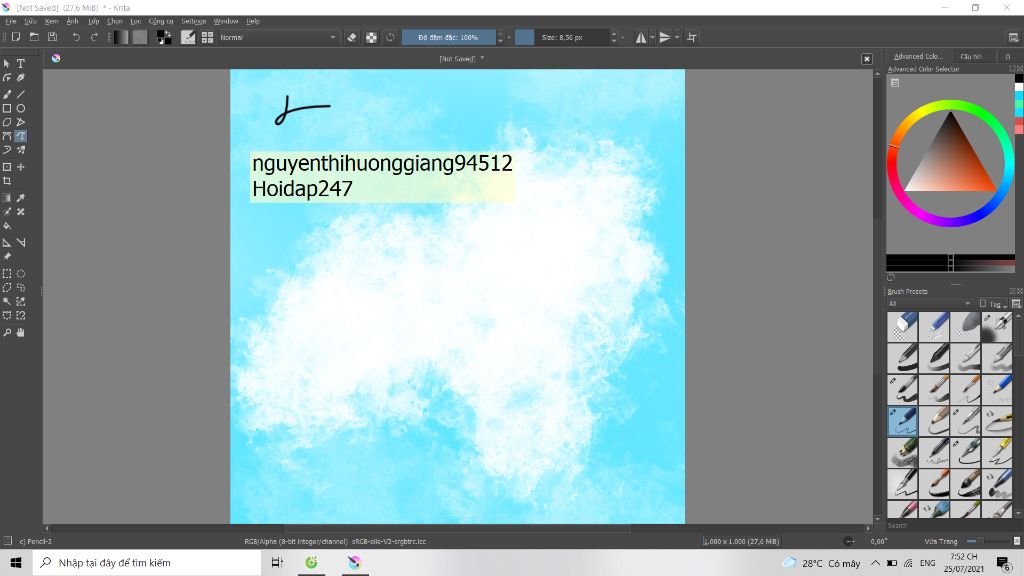Open the Normal blending mode dropdown
Screen dimensions: 1024x576
277,37
